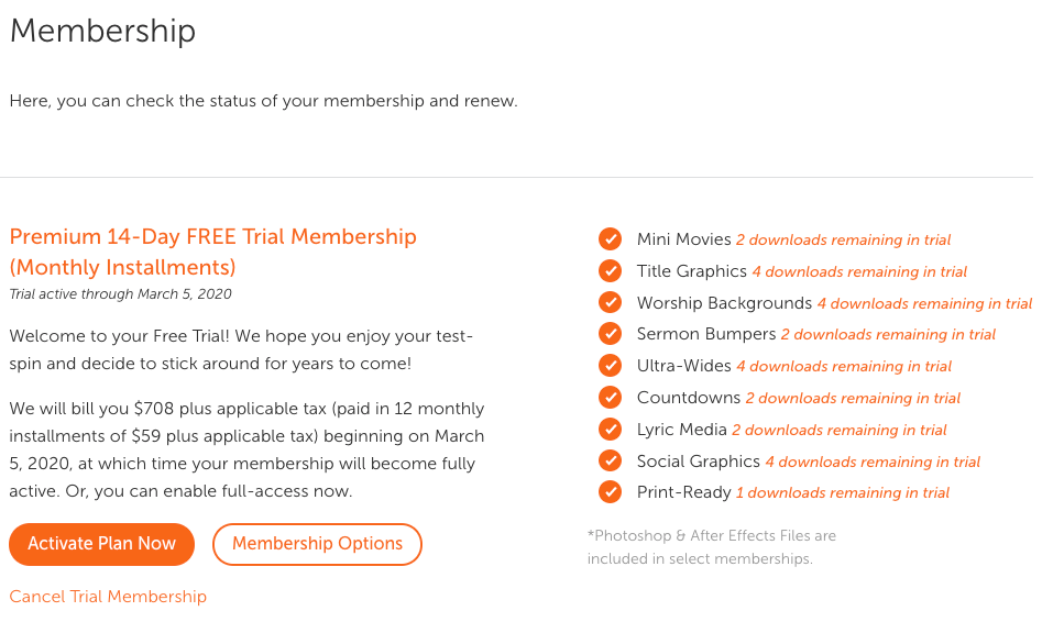The image size is (1055, 641).
Task: Open Membership Options
Action: (317, 544)
